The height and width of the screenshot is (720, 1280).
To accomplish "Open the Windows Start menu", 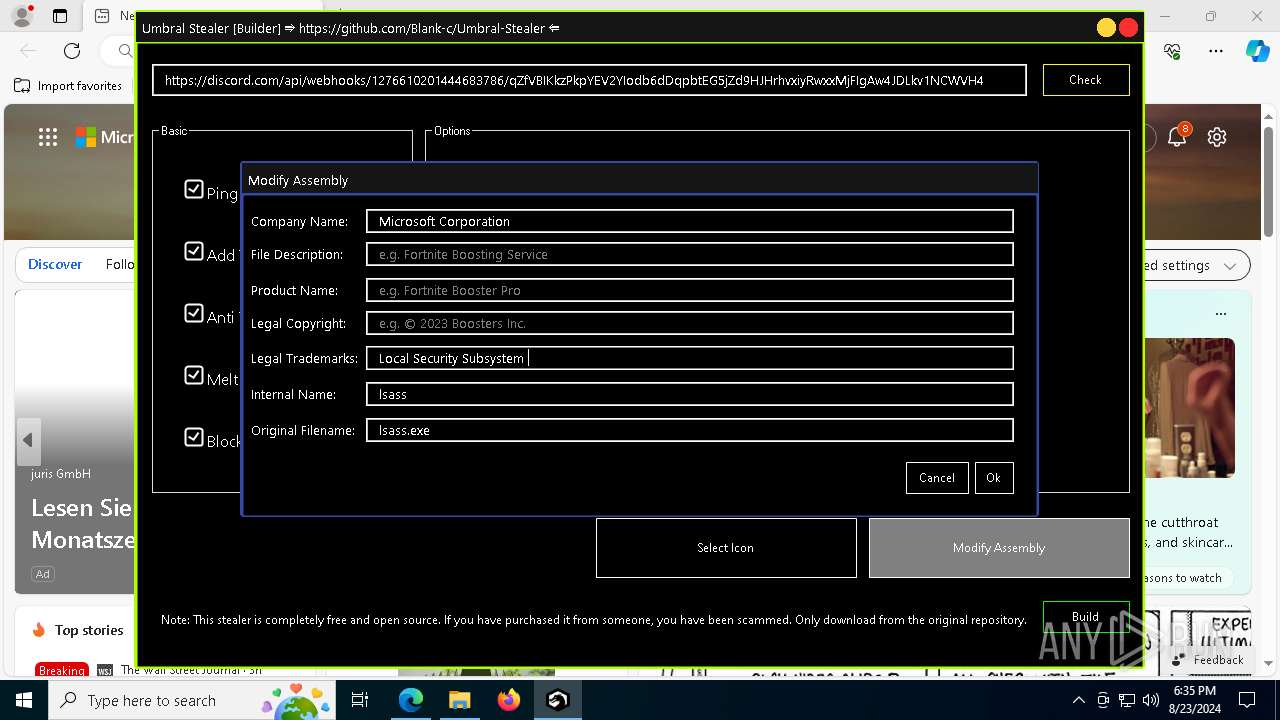I will click(x=24, y=700).
